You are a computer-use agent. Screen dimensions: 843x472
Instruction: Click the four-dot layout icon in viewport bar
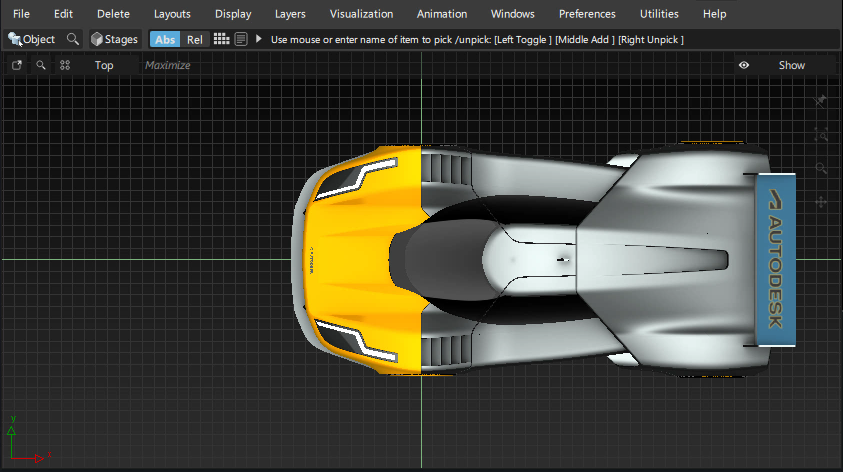[x=65, y=65]
